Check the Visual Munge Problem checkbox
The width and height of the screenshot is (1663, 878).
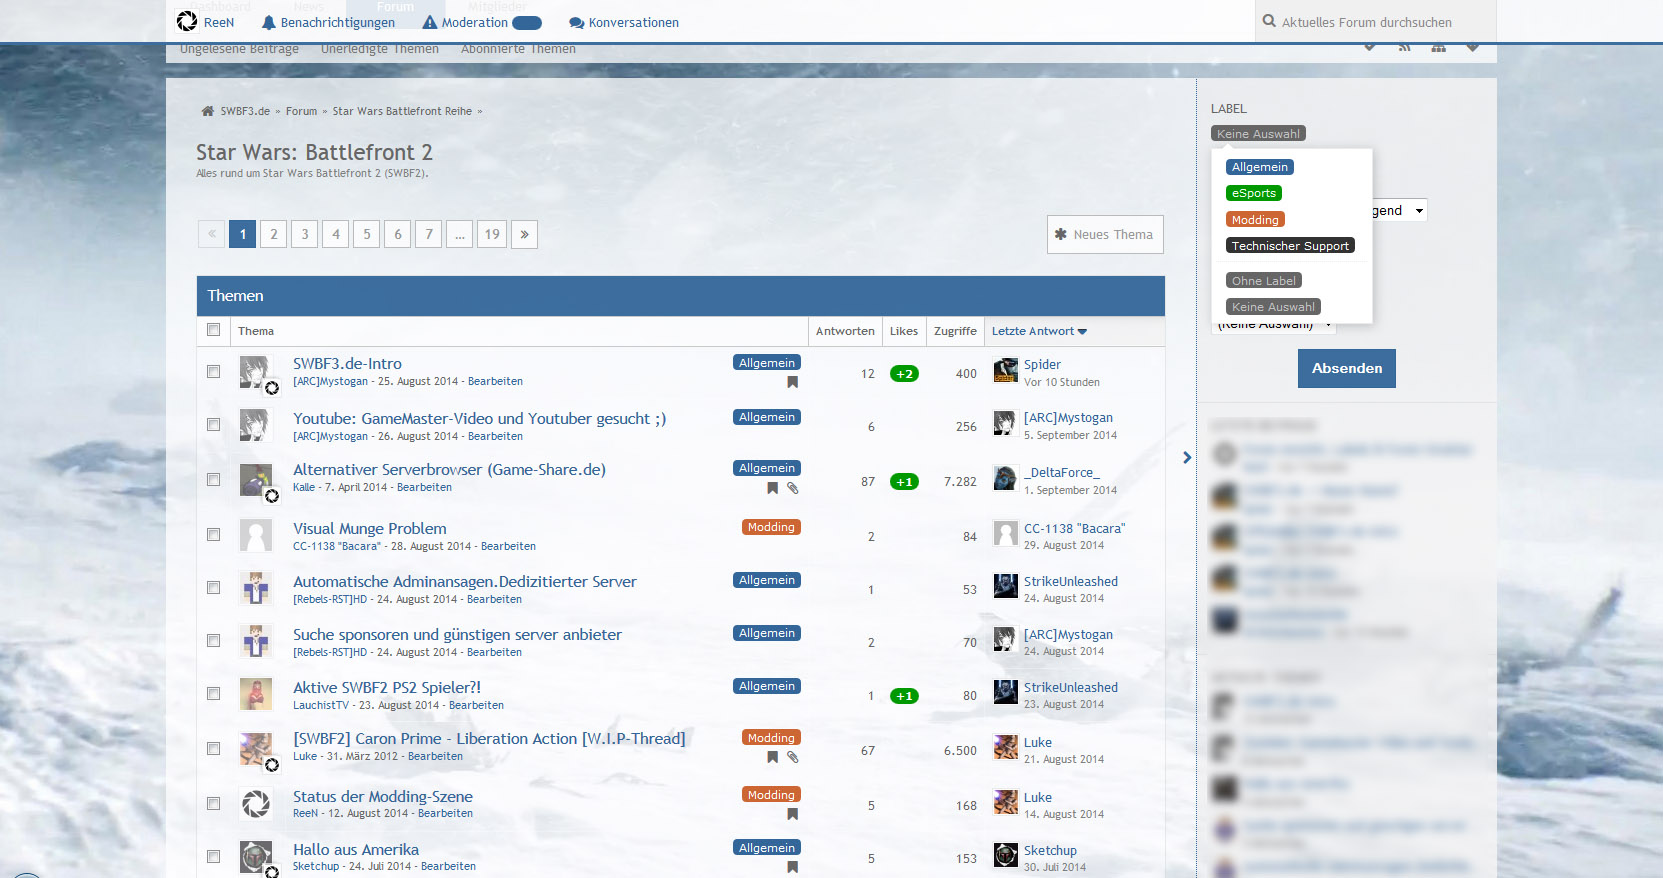(x=213, y=535)
